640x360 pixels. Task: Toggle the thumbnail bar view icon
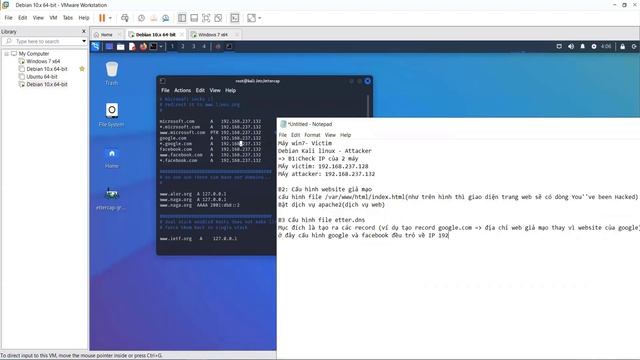(194, 18)
